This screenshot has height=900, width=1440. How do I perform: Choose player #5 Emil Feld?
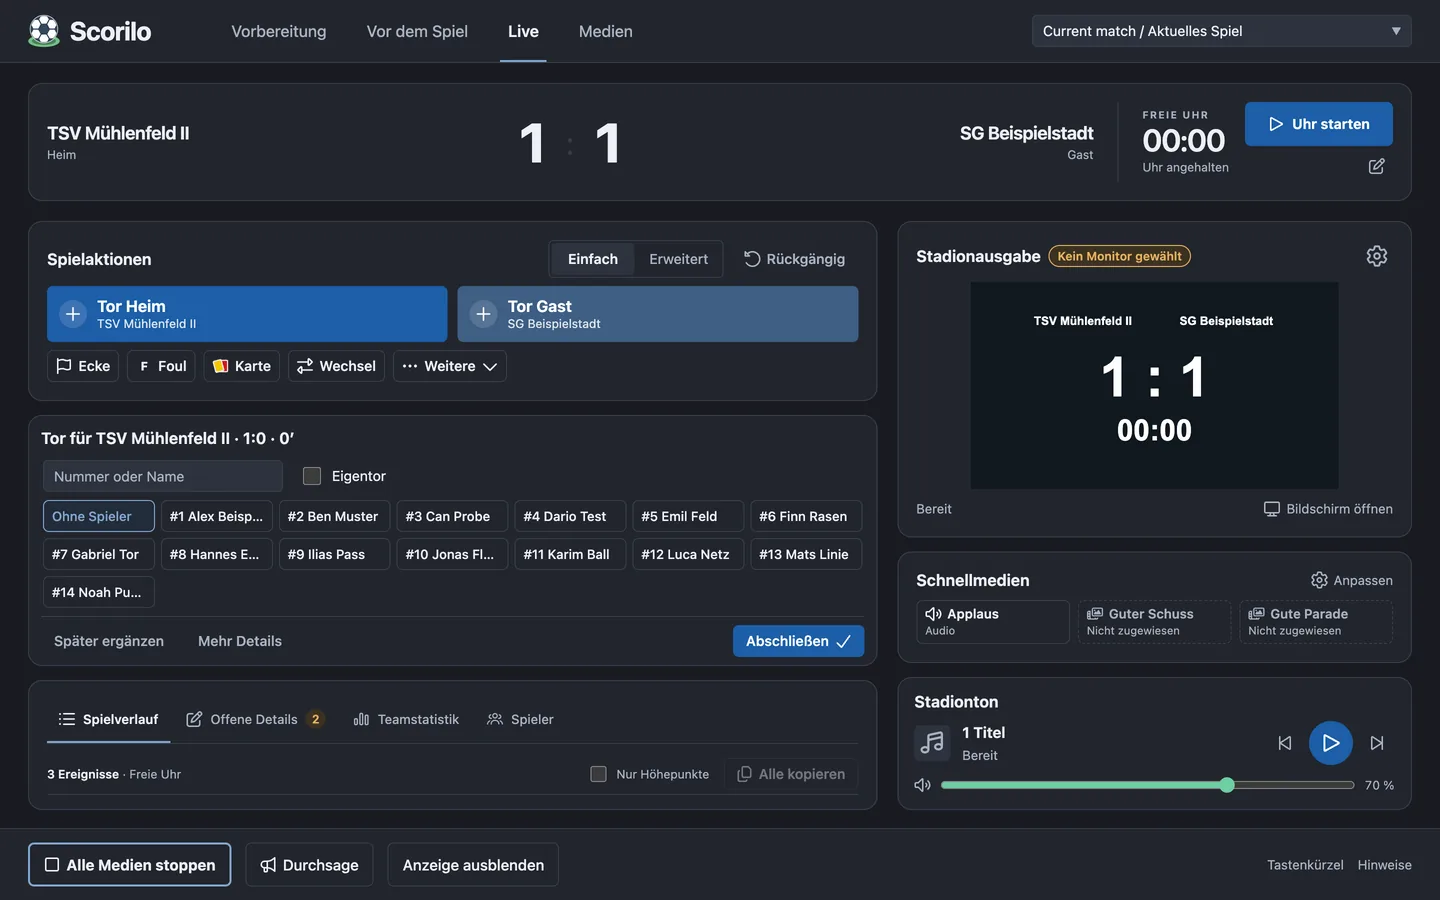[688, 516]
